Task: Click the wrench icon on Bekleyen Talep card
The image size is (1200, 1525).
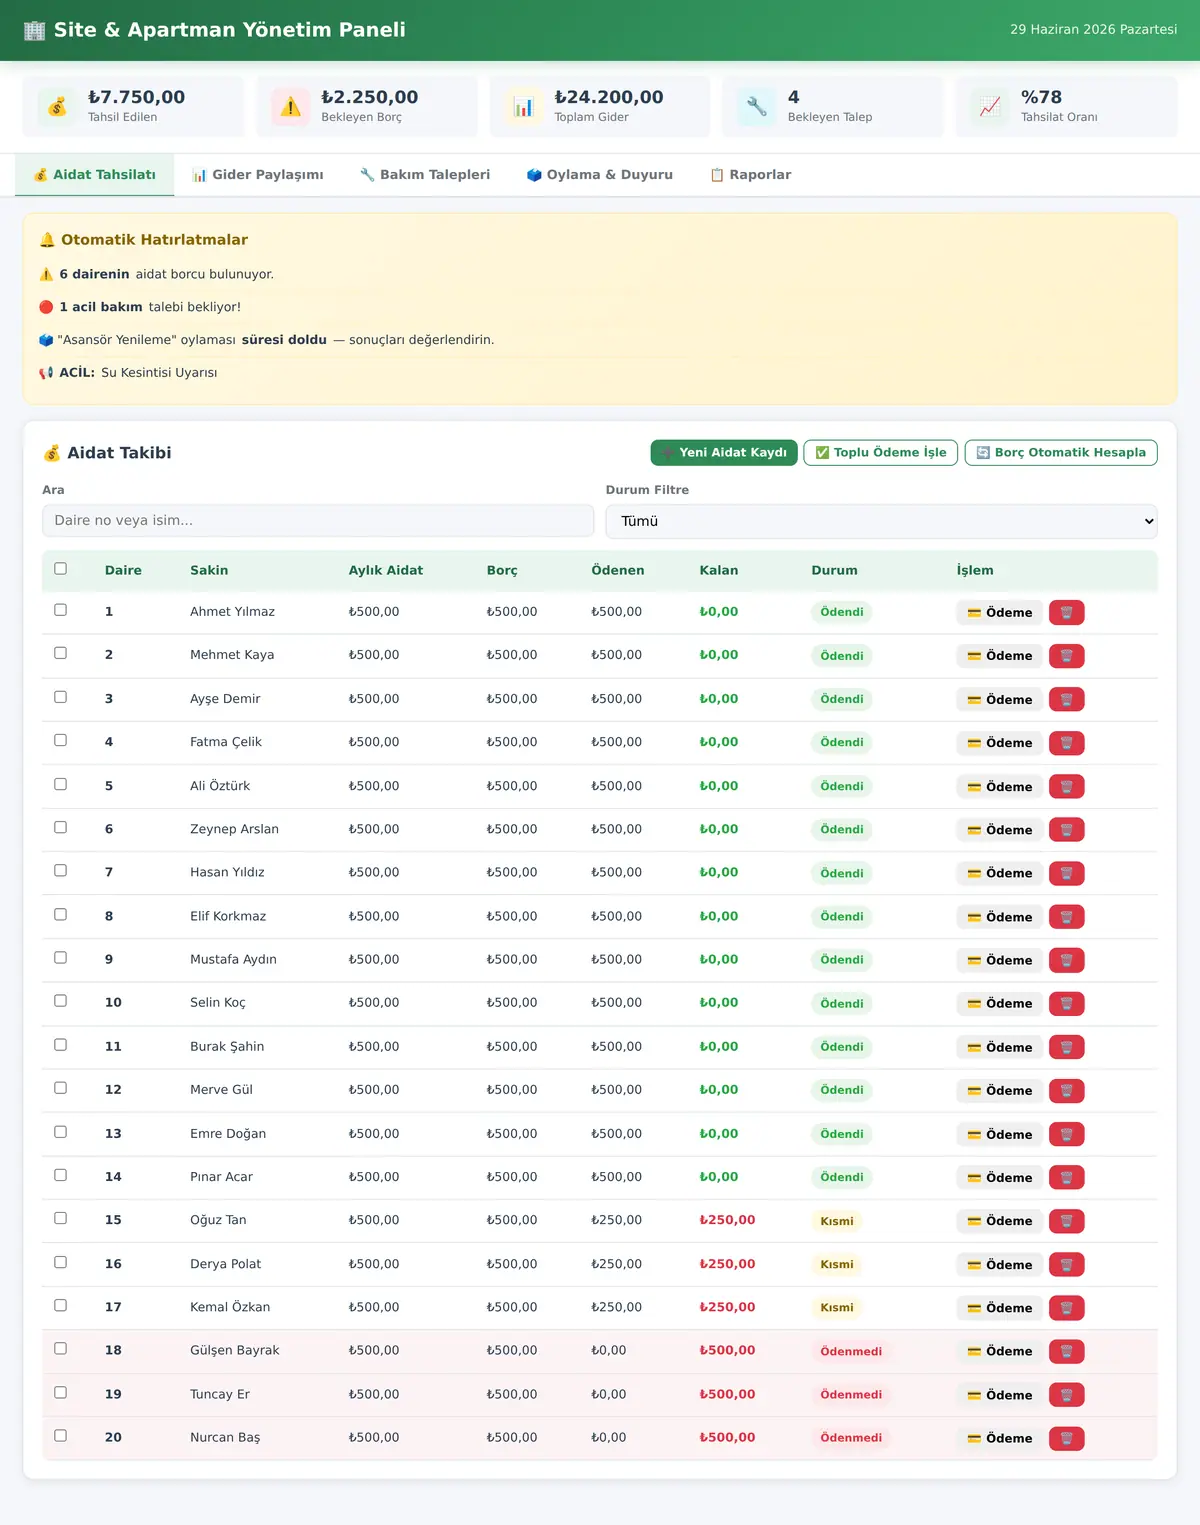Action: [756, 106]
